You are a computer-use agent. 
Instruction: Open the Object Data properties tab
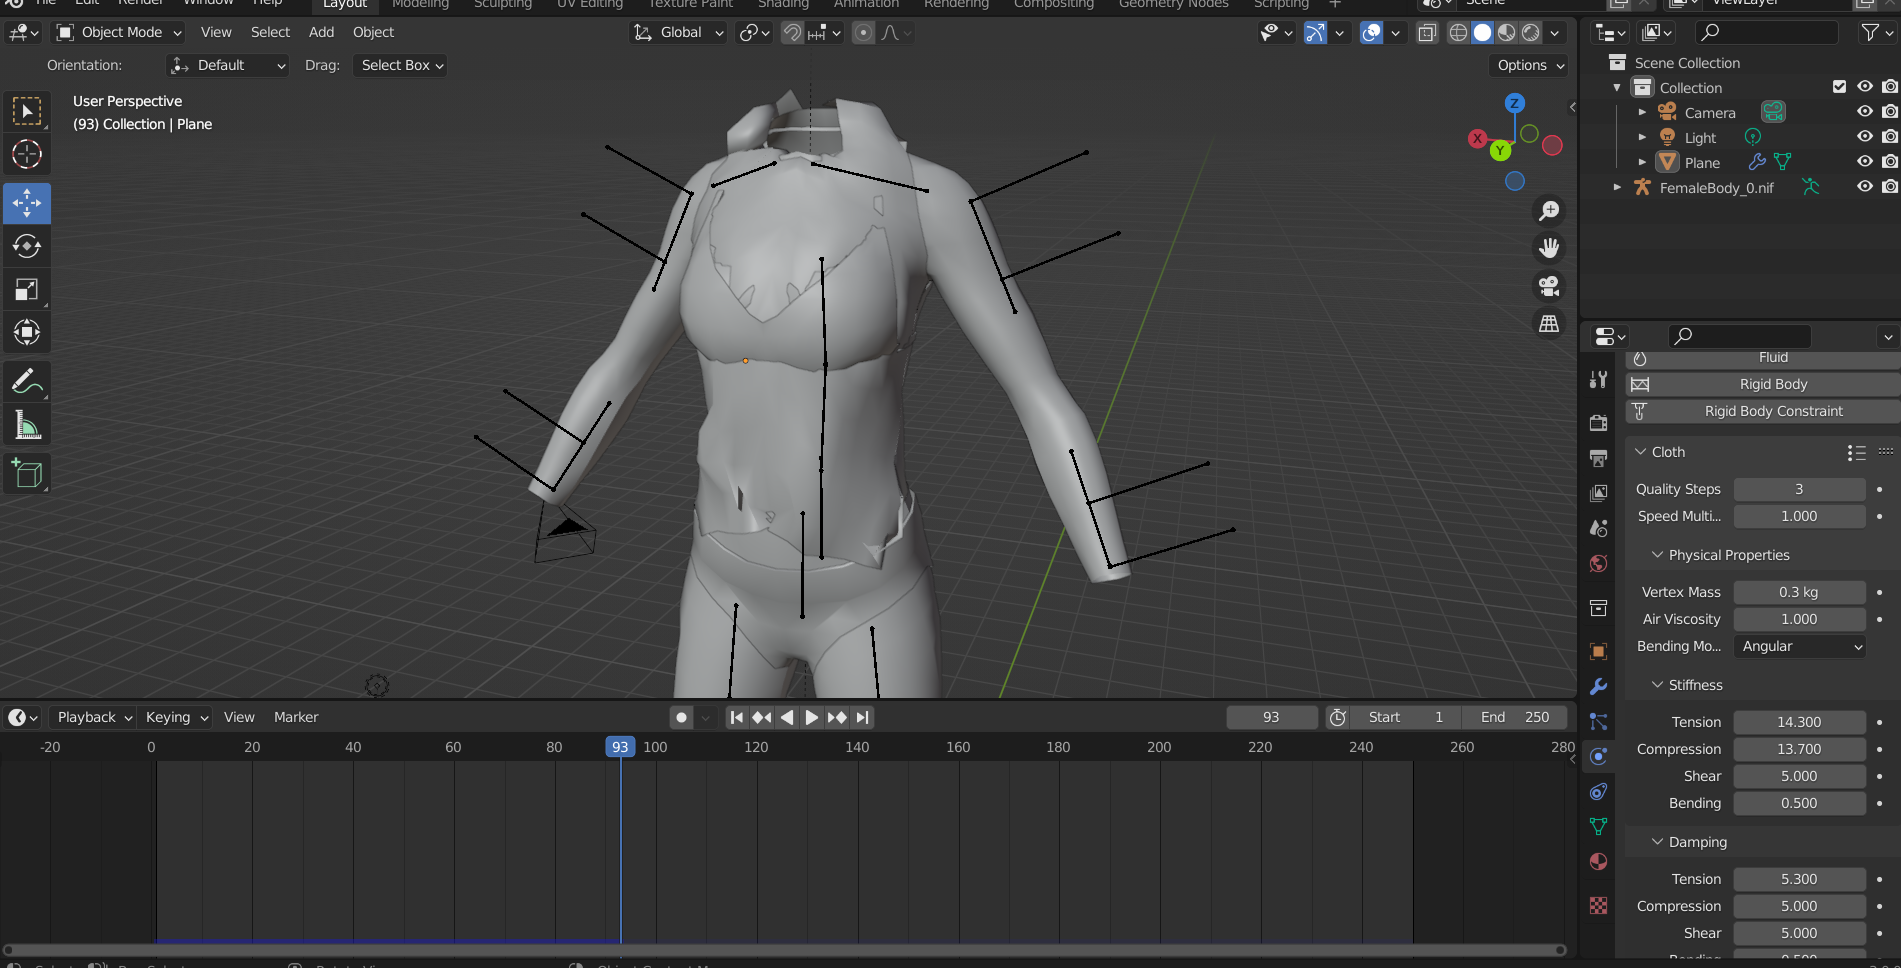[1598, 826]
